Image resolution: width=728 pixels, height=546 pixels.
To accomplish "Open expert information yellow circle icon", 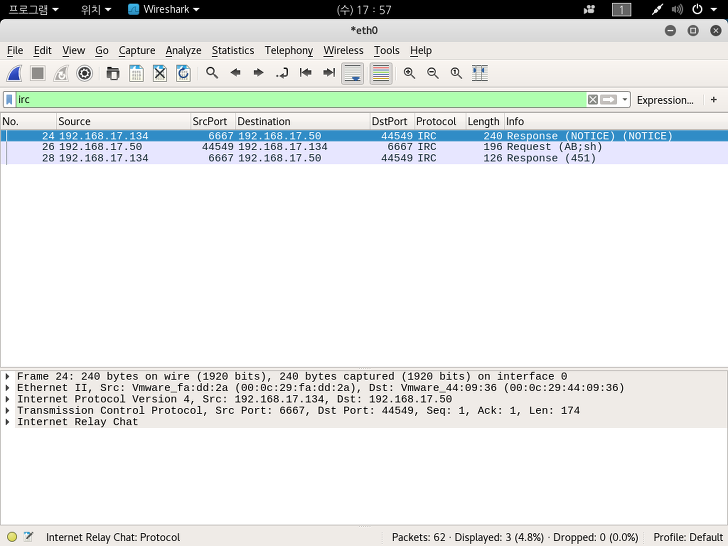I will click(x=12, y=537).
